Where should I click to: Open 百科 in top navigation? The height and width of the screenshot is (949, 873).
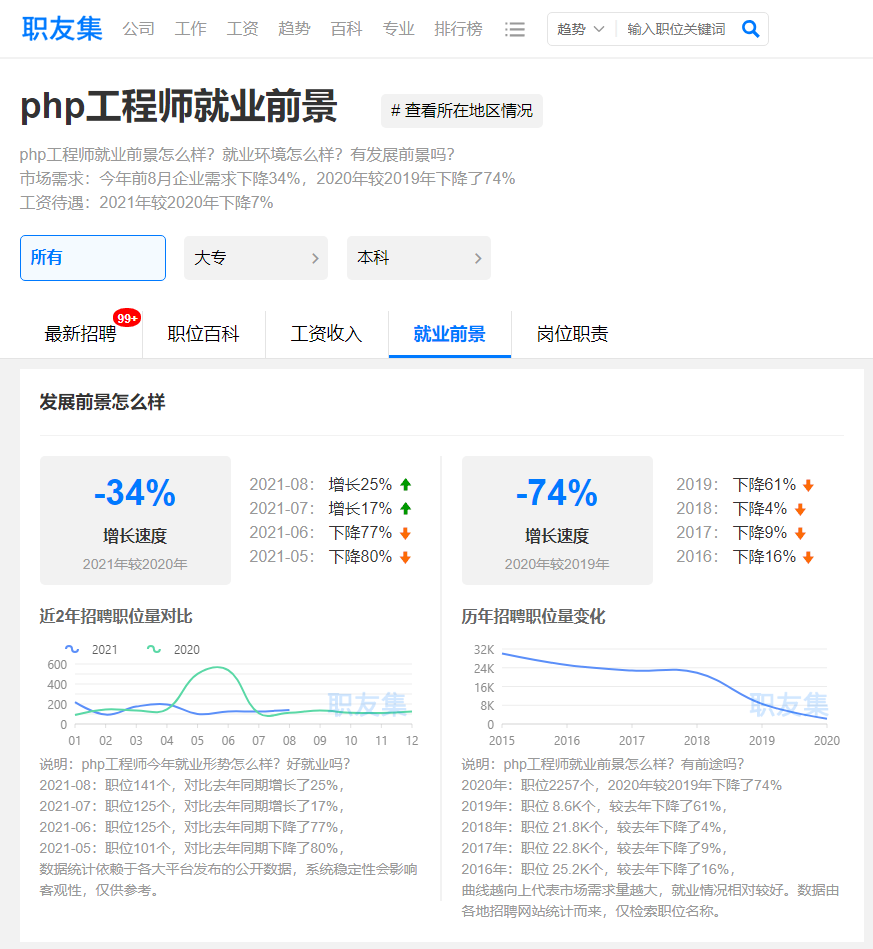(x=346, y=29)
